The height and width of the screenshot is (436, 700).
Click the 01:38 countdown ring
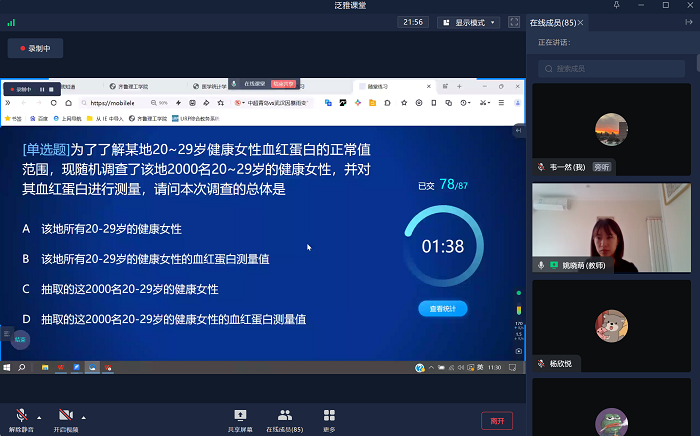[443, 246]
